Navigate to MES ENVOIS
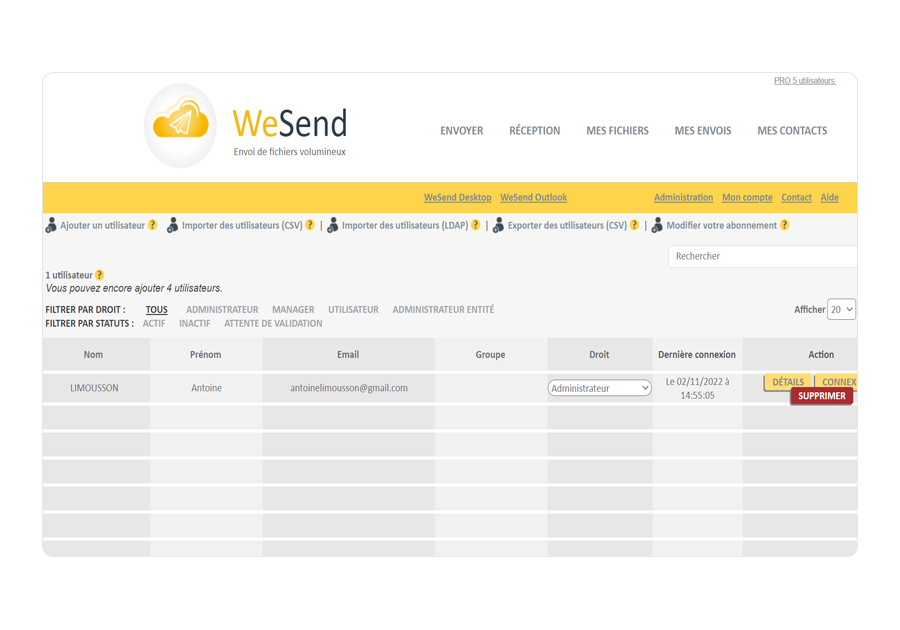 703,131
